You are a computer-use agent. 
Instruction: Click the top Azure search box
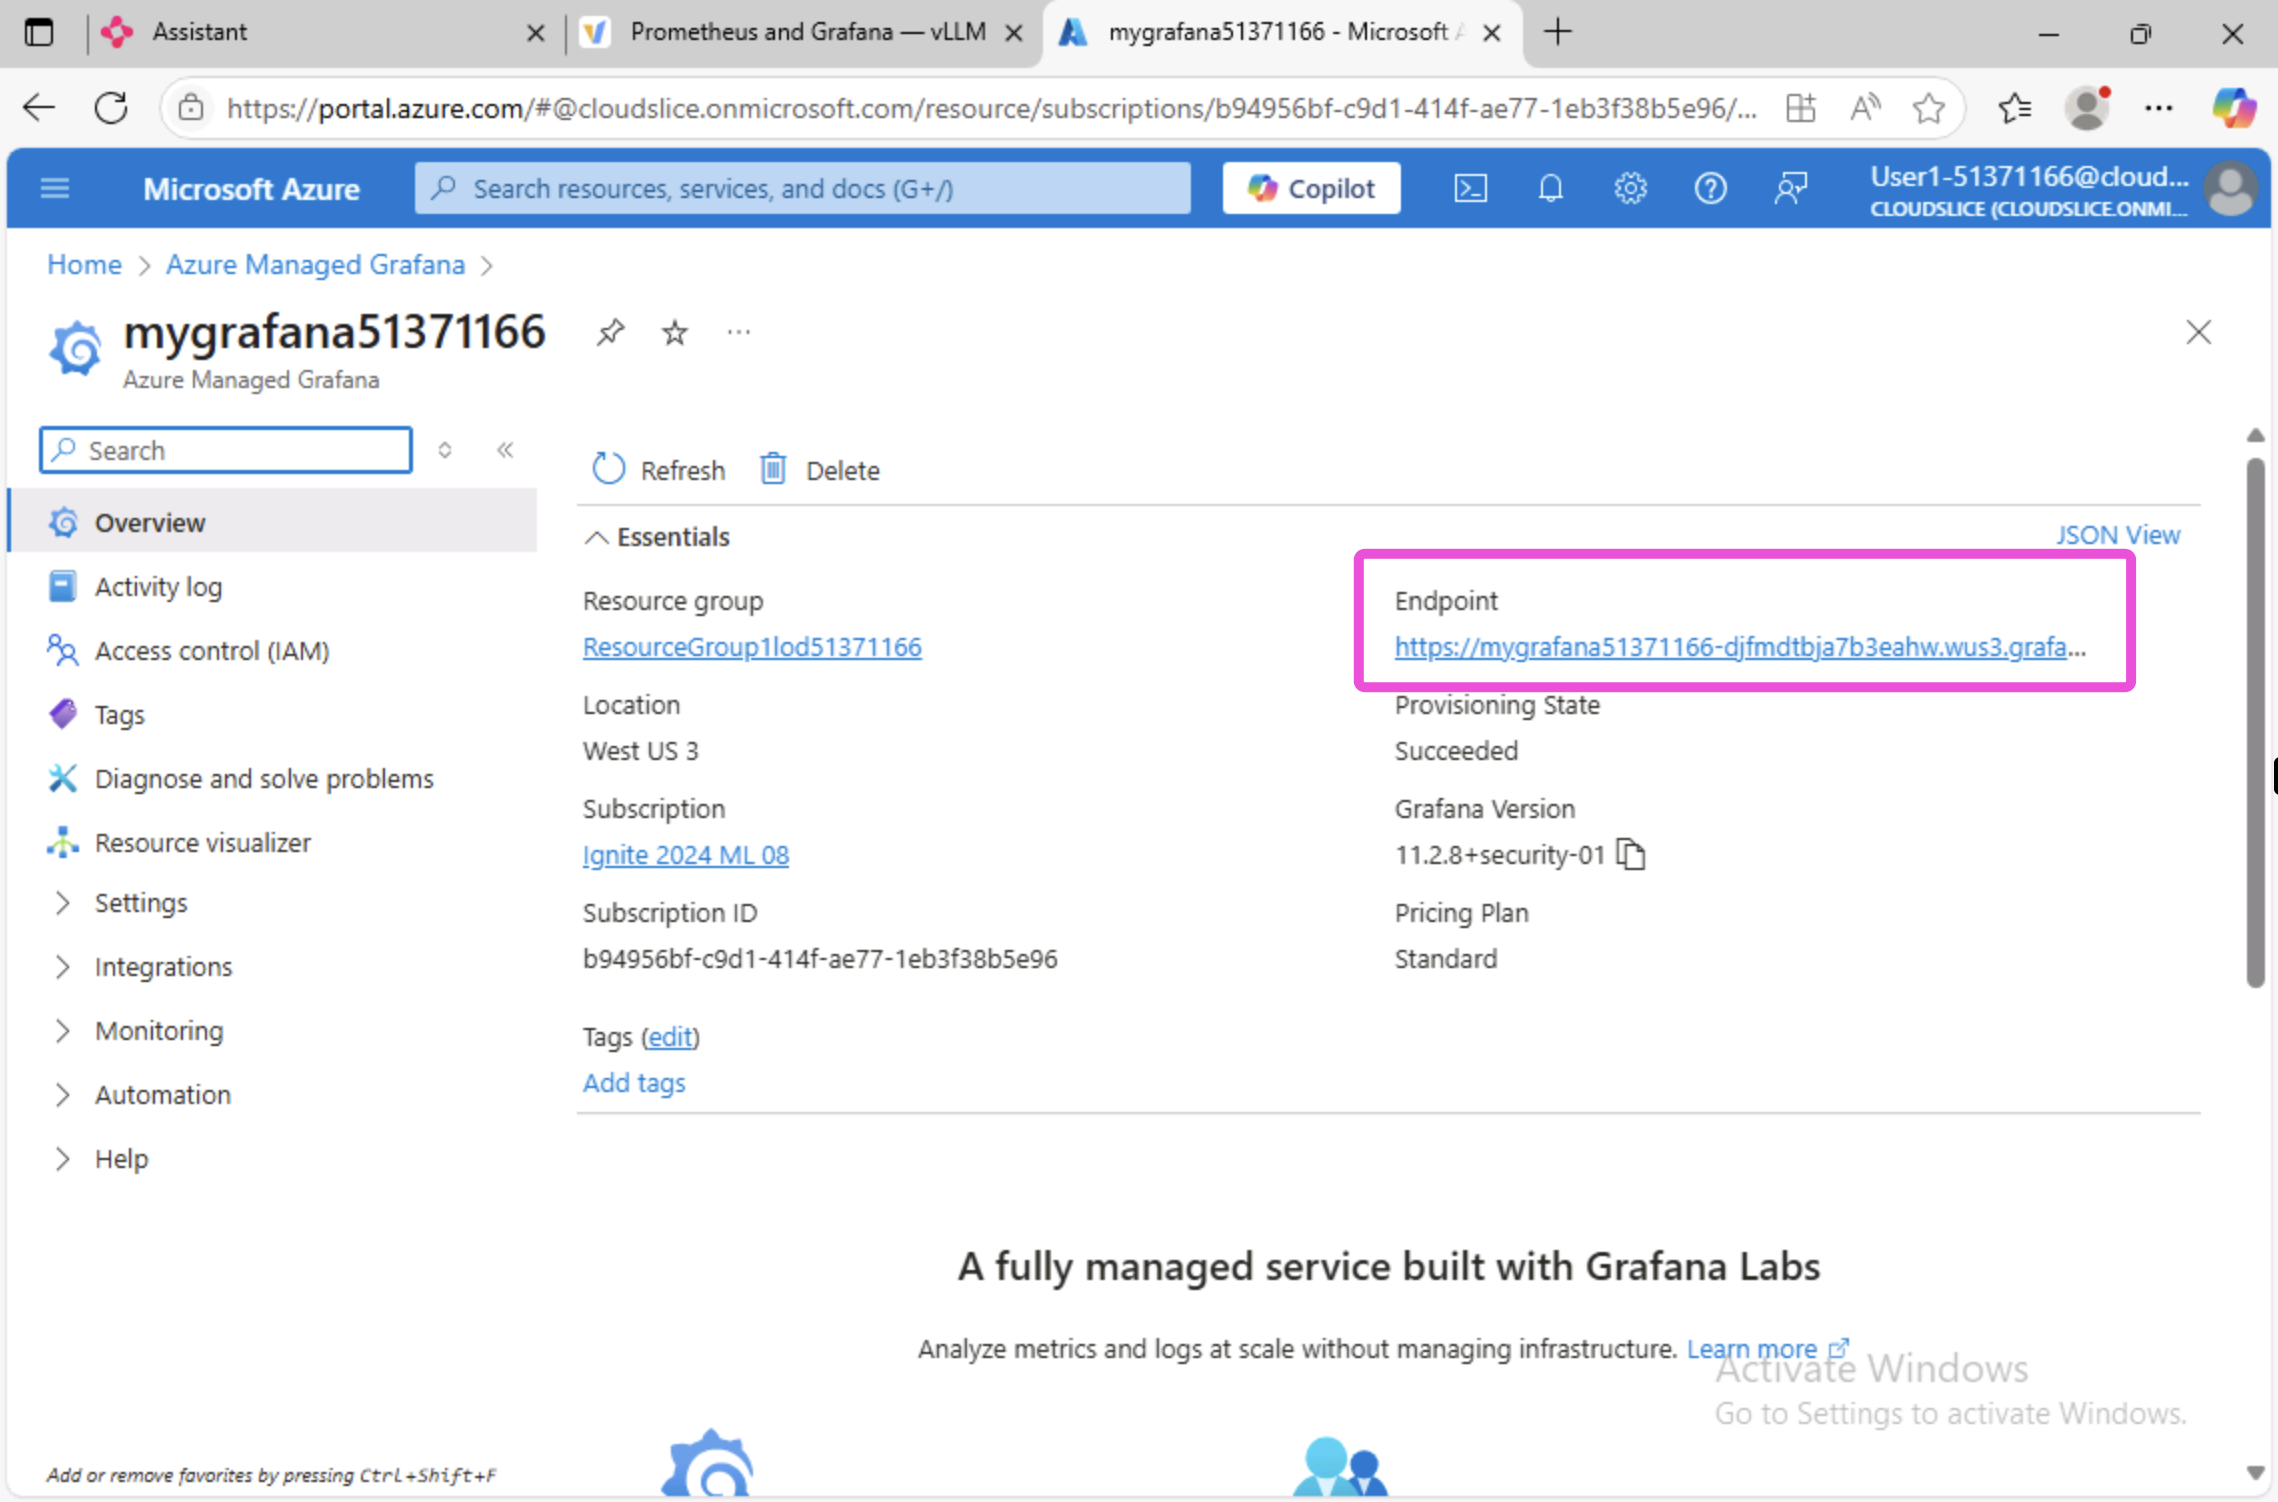pos(803,189)
